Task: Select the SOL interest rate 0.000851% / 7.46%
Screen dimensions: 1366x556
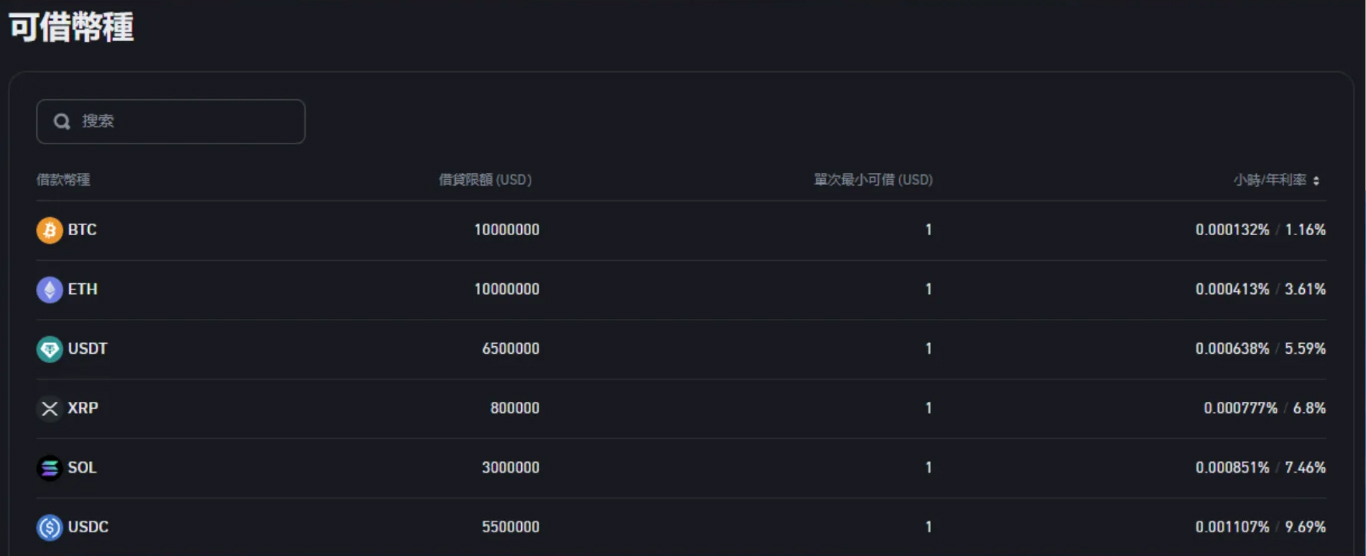Action: click(x=1261, y=468)
